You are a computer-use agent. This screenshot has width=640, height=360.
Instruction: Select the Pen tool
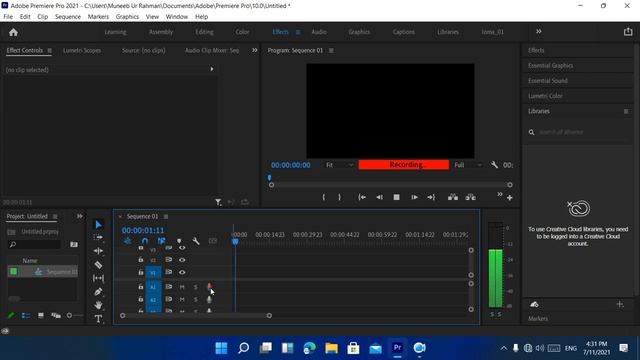[x=98, y=291]
